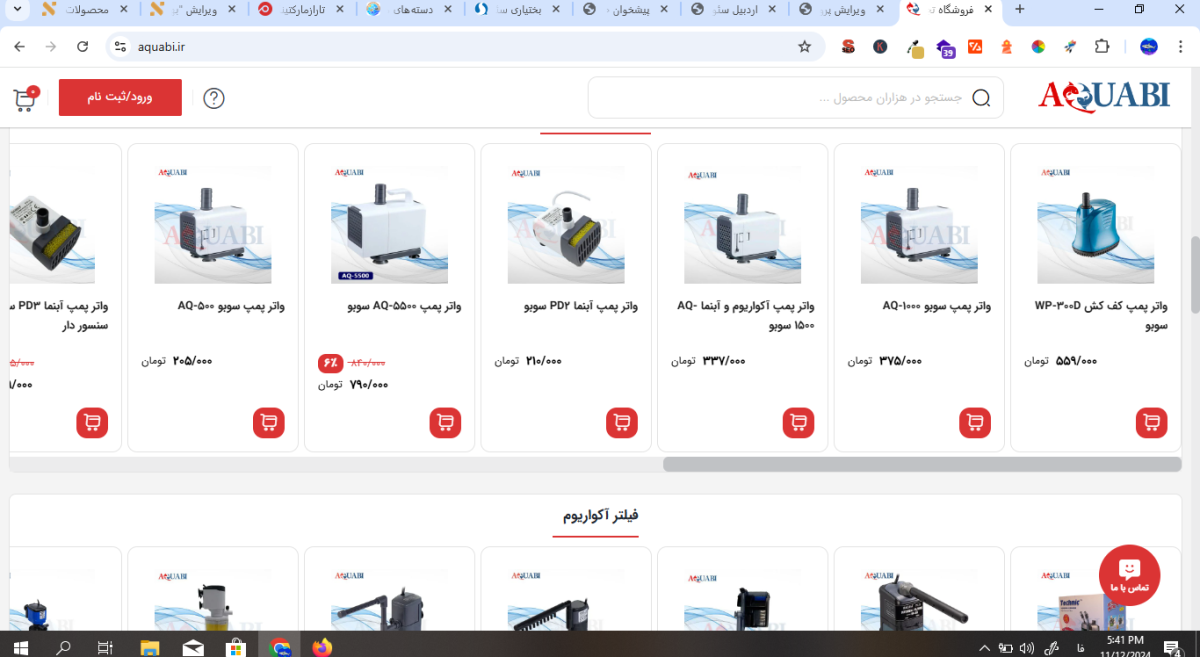1200x657 pixels.
Task: Click the فیلتر آکواریوم section heading
Action: pos(600,515)
